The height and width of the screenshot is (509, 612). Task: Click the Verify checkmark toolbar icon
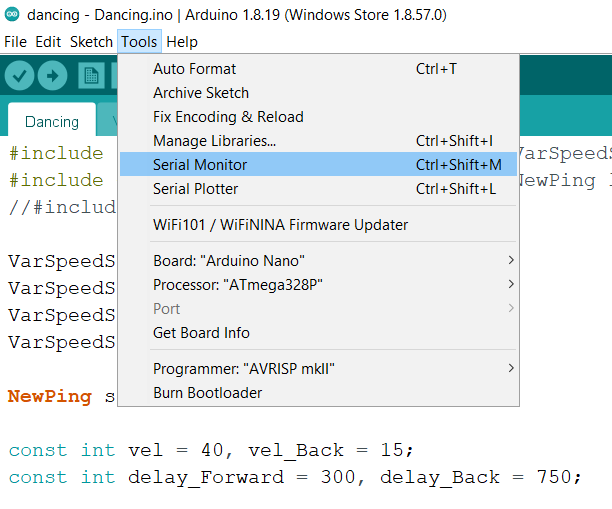click(x=19, y=76)
